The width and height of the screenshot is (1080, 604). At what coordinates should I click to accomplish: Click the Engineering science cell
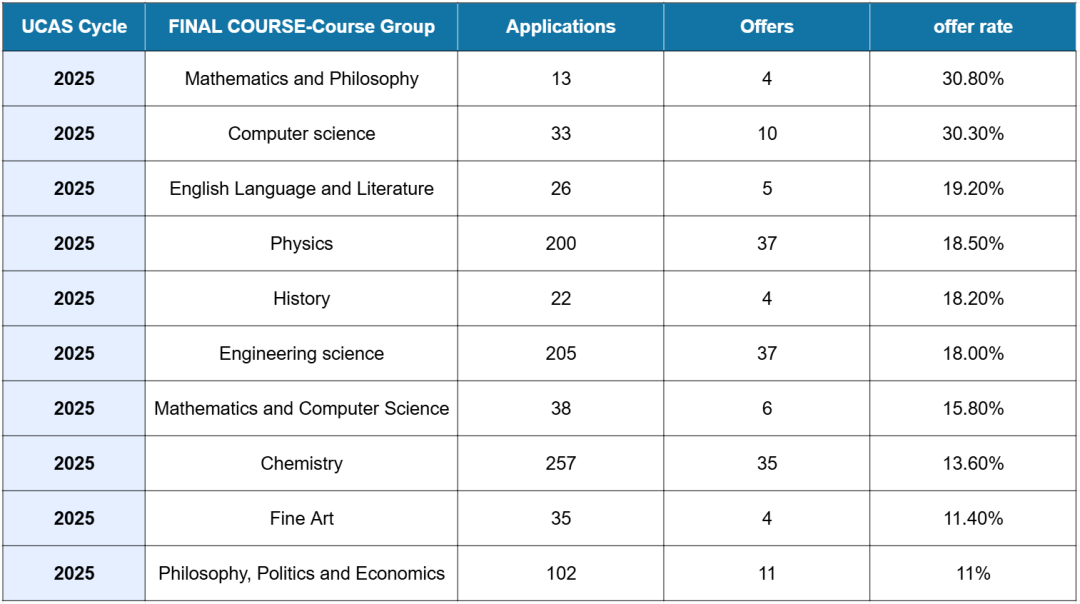click(x=301, y=354)
